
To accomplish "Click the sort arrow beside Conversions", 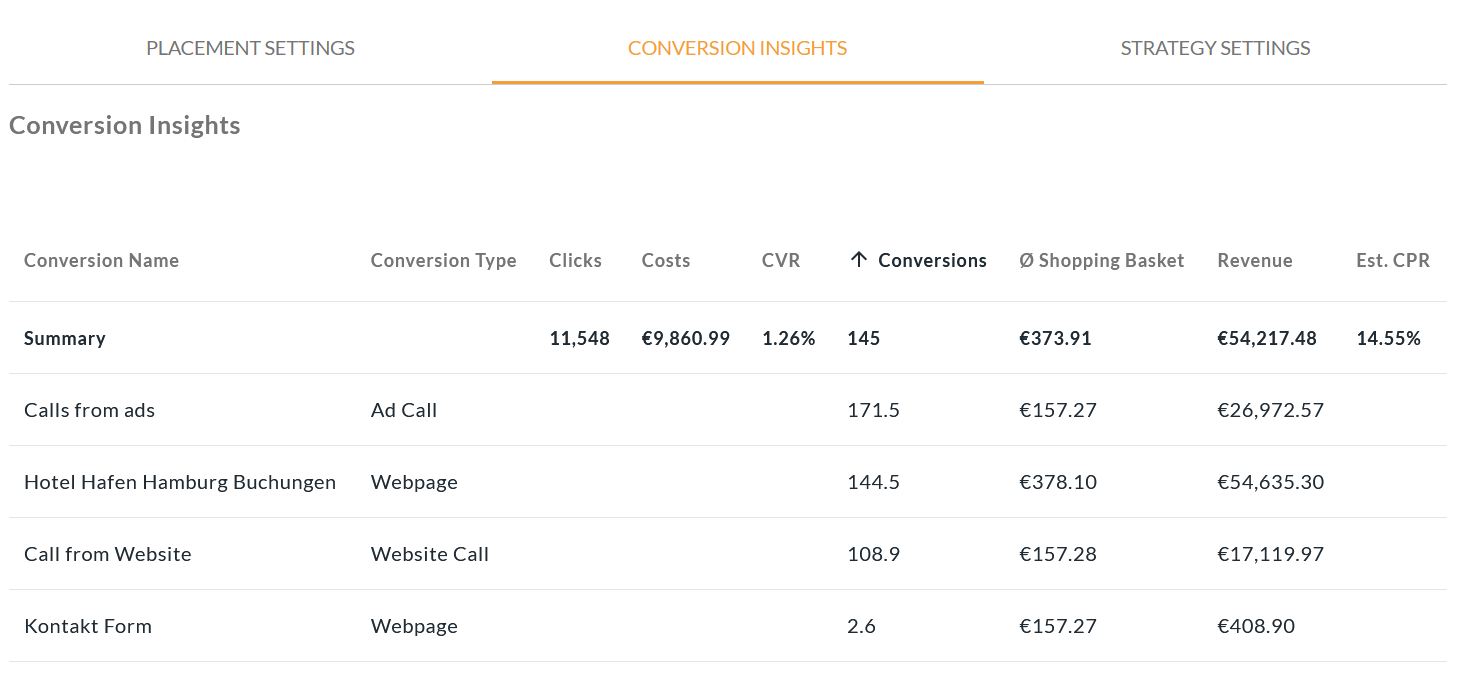I will (x=858, y=260).
